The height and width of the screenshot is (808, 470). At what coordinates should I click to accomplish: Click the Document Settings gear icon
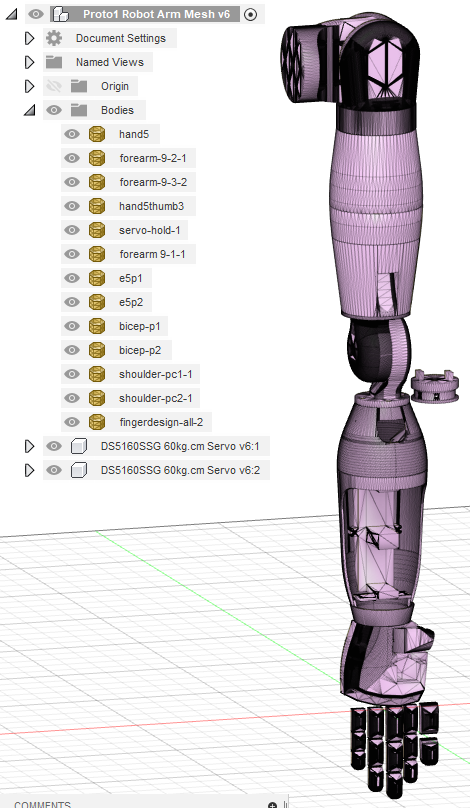point(54,38)
